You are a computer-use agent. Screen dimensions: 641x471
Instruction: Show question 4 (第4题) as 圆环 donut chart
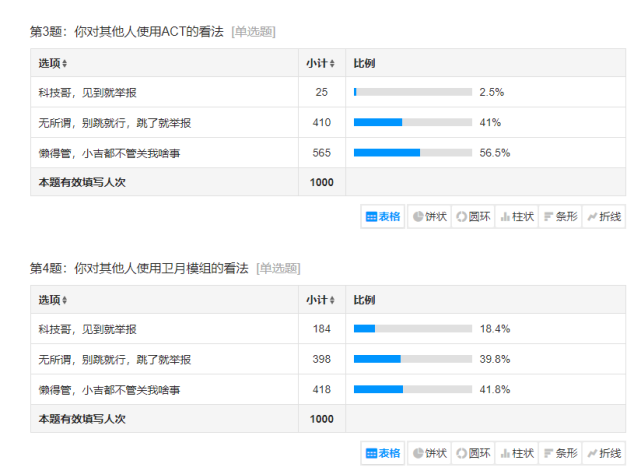[x=473, y=454]
